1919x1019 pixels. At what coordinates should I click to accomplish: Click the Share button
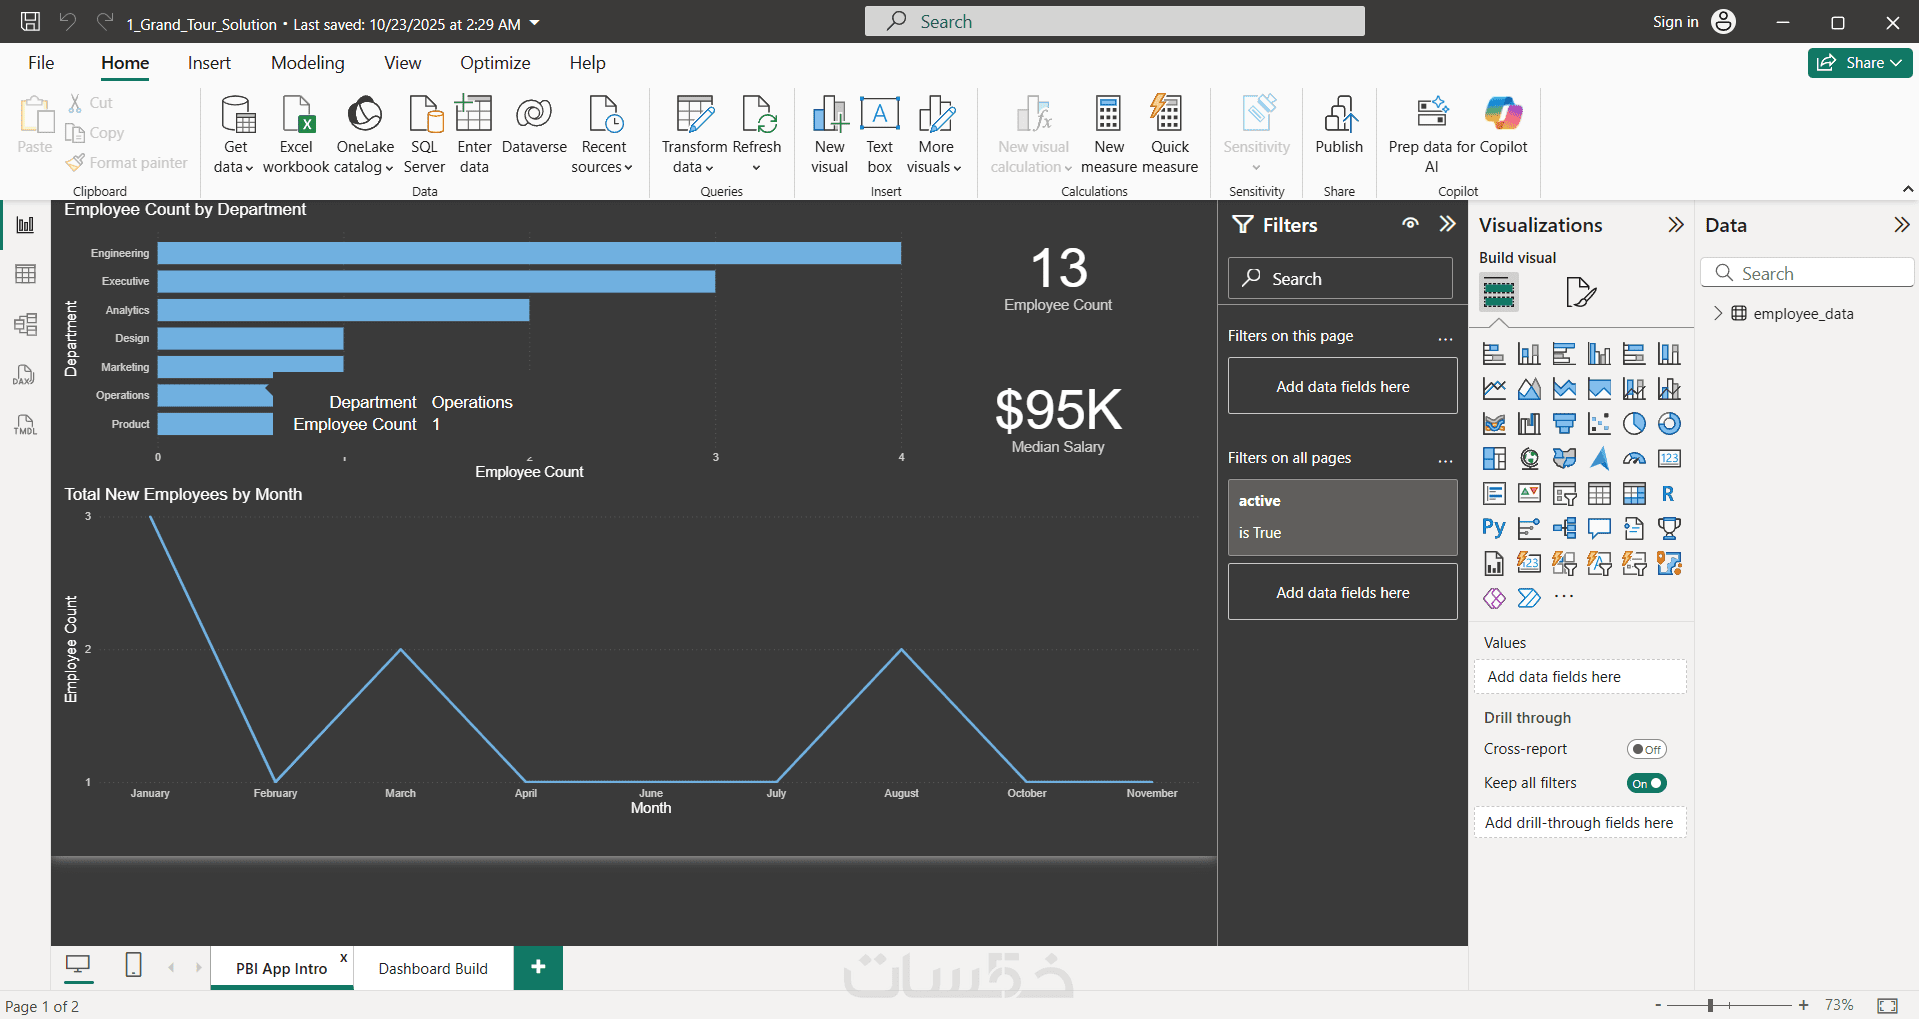pos(1860,63)
